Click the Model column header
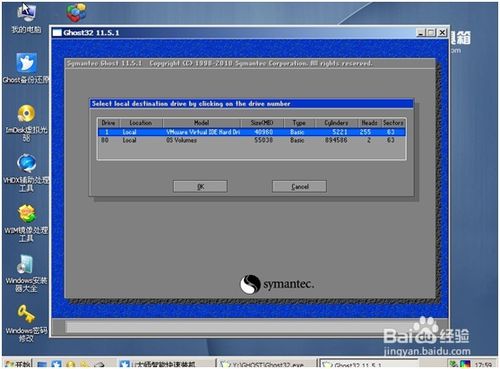This screenshot has width=500, height=369. 201,123
